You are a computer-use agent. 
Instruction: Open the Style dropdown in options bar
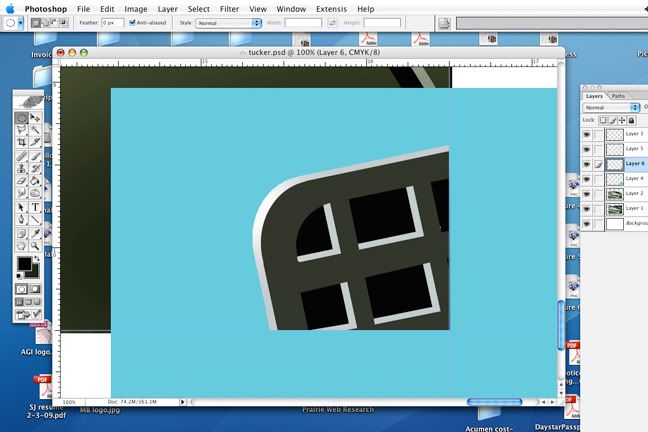click(x=229, y=23)
